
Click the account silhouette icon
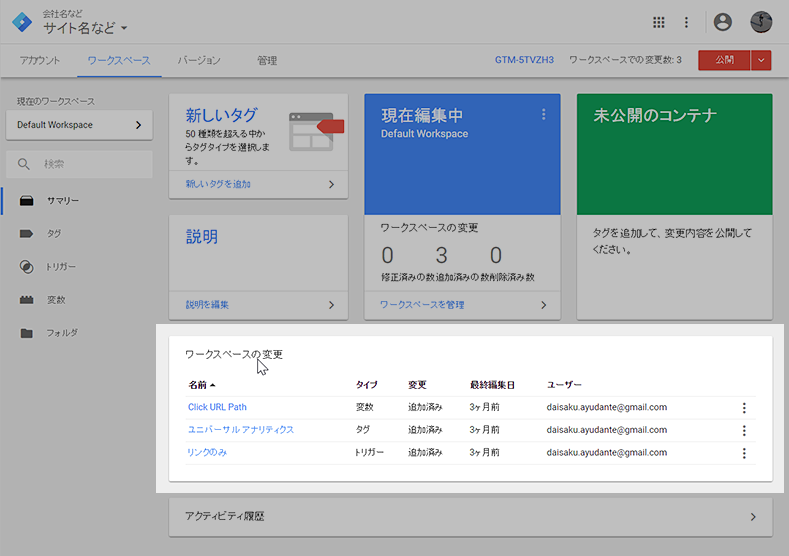(723, 22)
